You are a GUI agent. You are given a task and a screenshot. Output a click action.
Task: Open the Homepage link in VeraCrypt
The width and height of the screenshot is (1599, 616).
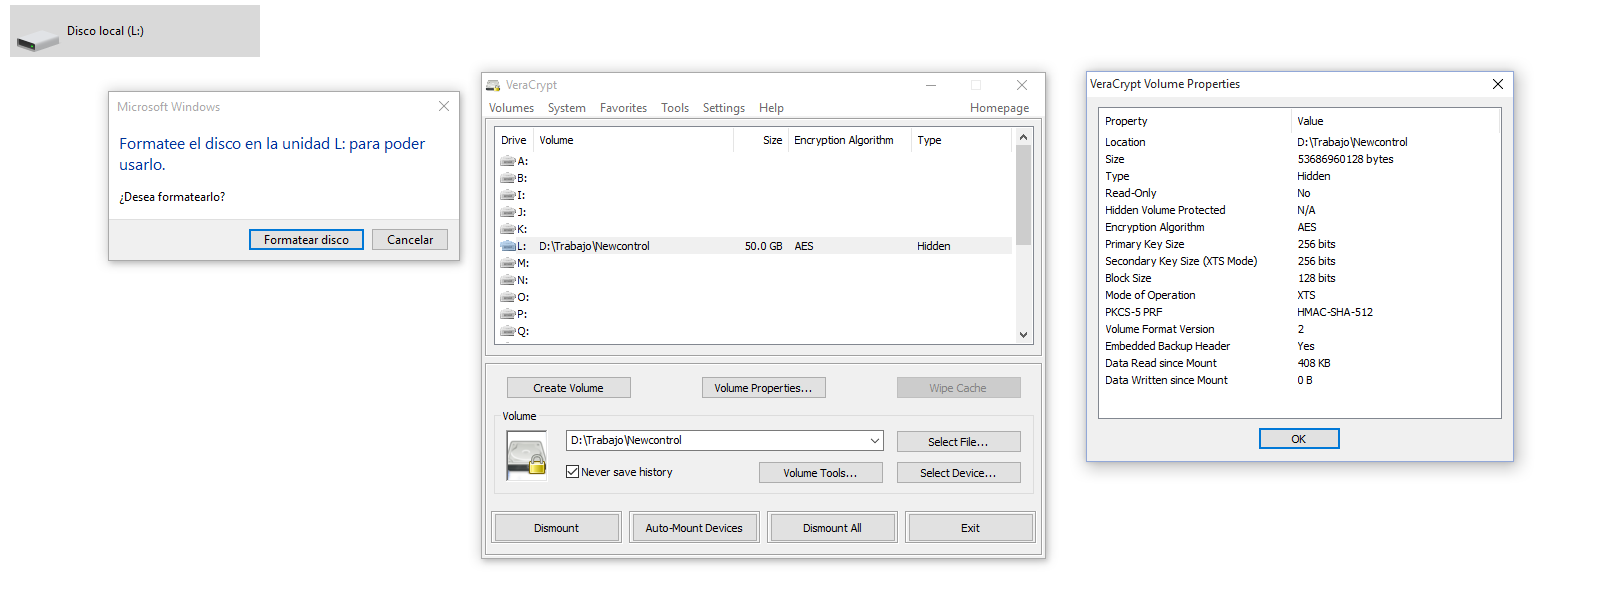coord(999,108)
